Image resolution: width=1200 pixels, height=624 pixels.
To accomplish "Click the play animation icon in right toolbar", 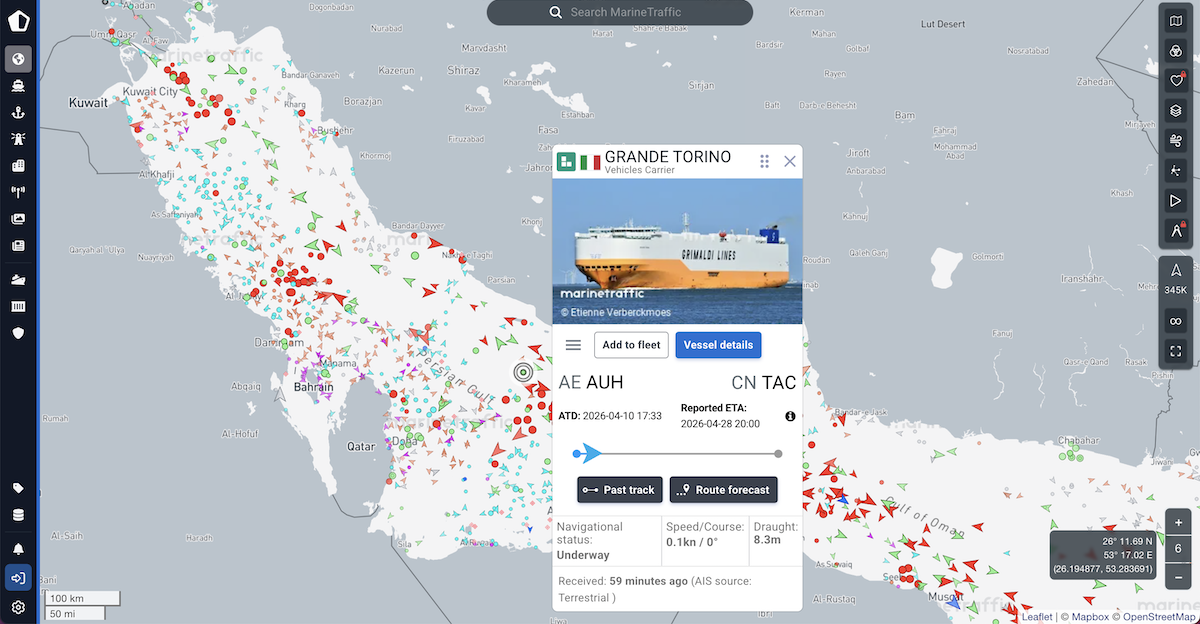I will 1175,201.
